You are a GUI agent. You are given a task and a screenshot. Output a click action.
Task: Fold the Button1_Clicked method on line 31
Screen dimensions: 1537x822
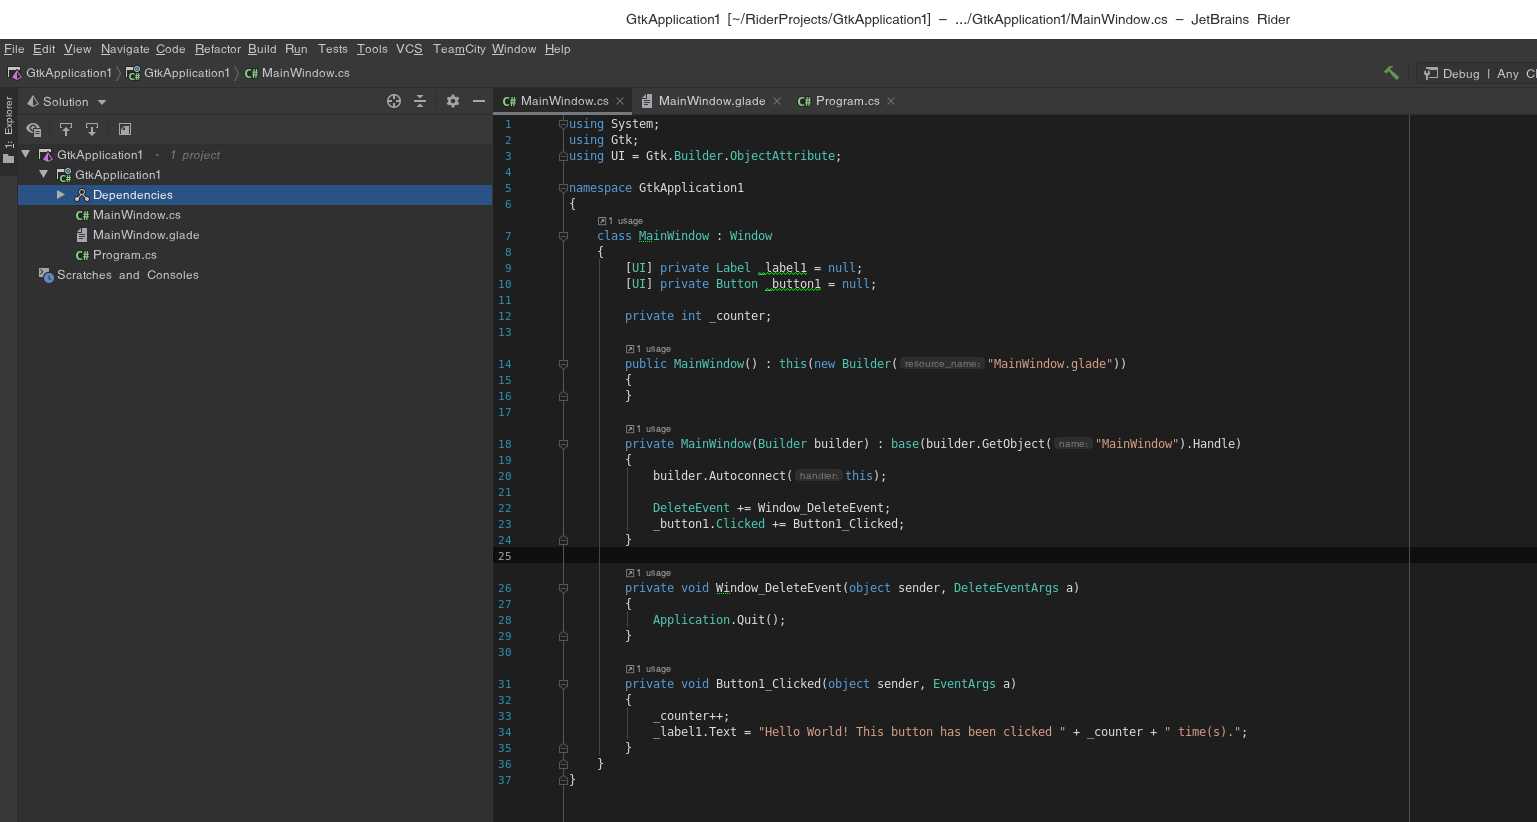563,684
